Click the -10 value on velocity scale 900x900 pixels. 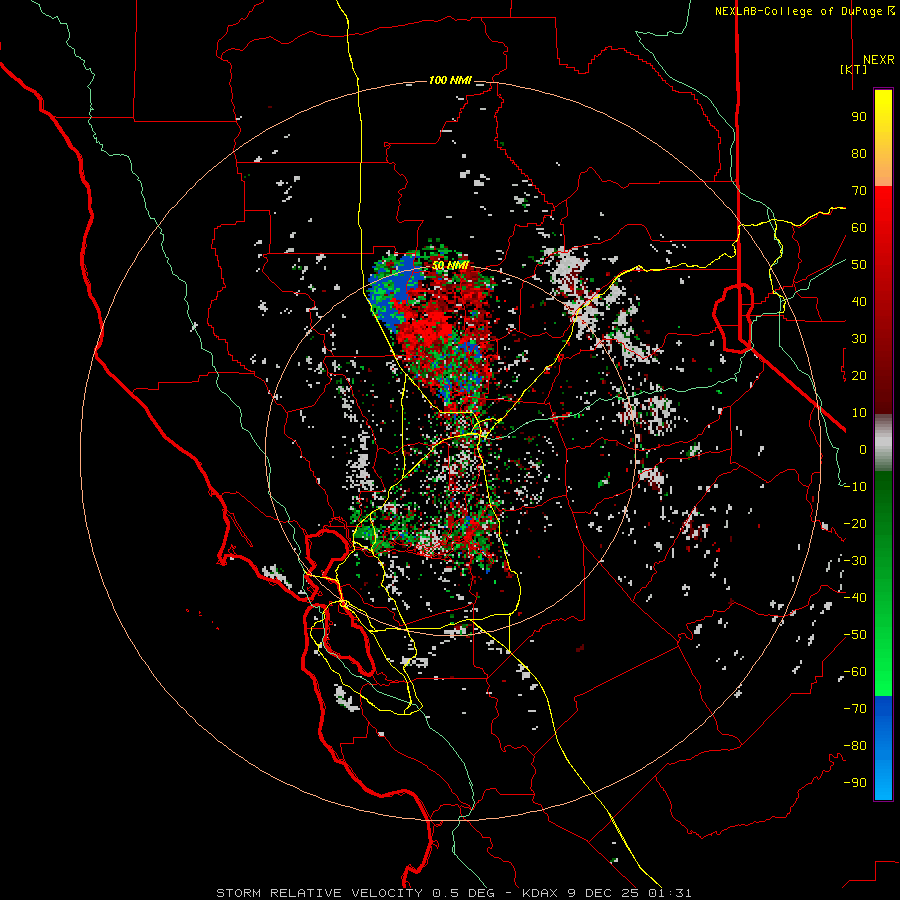[855, 487]
